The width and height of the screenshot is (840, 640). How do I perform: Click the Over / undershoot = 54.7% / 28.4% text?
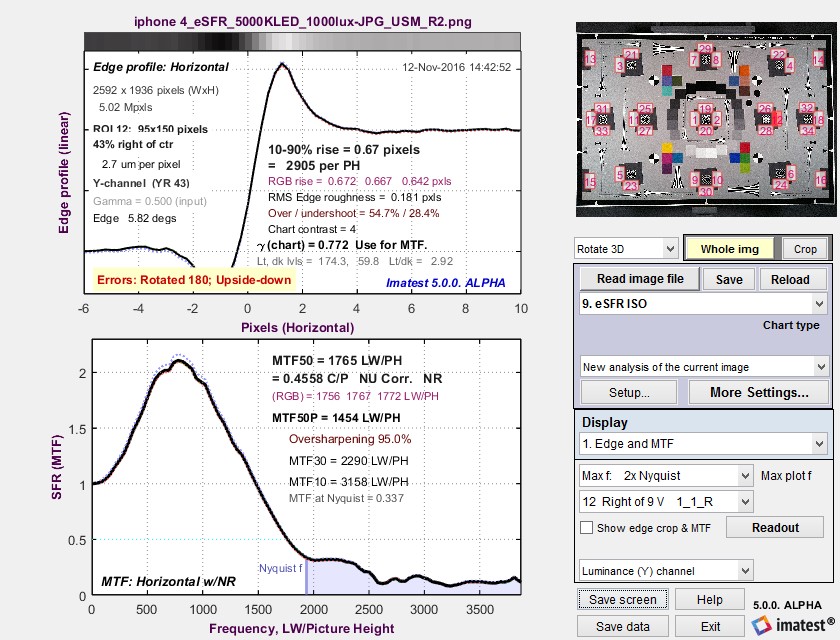pos(354,213)
